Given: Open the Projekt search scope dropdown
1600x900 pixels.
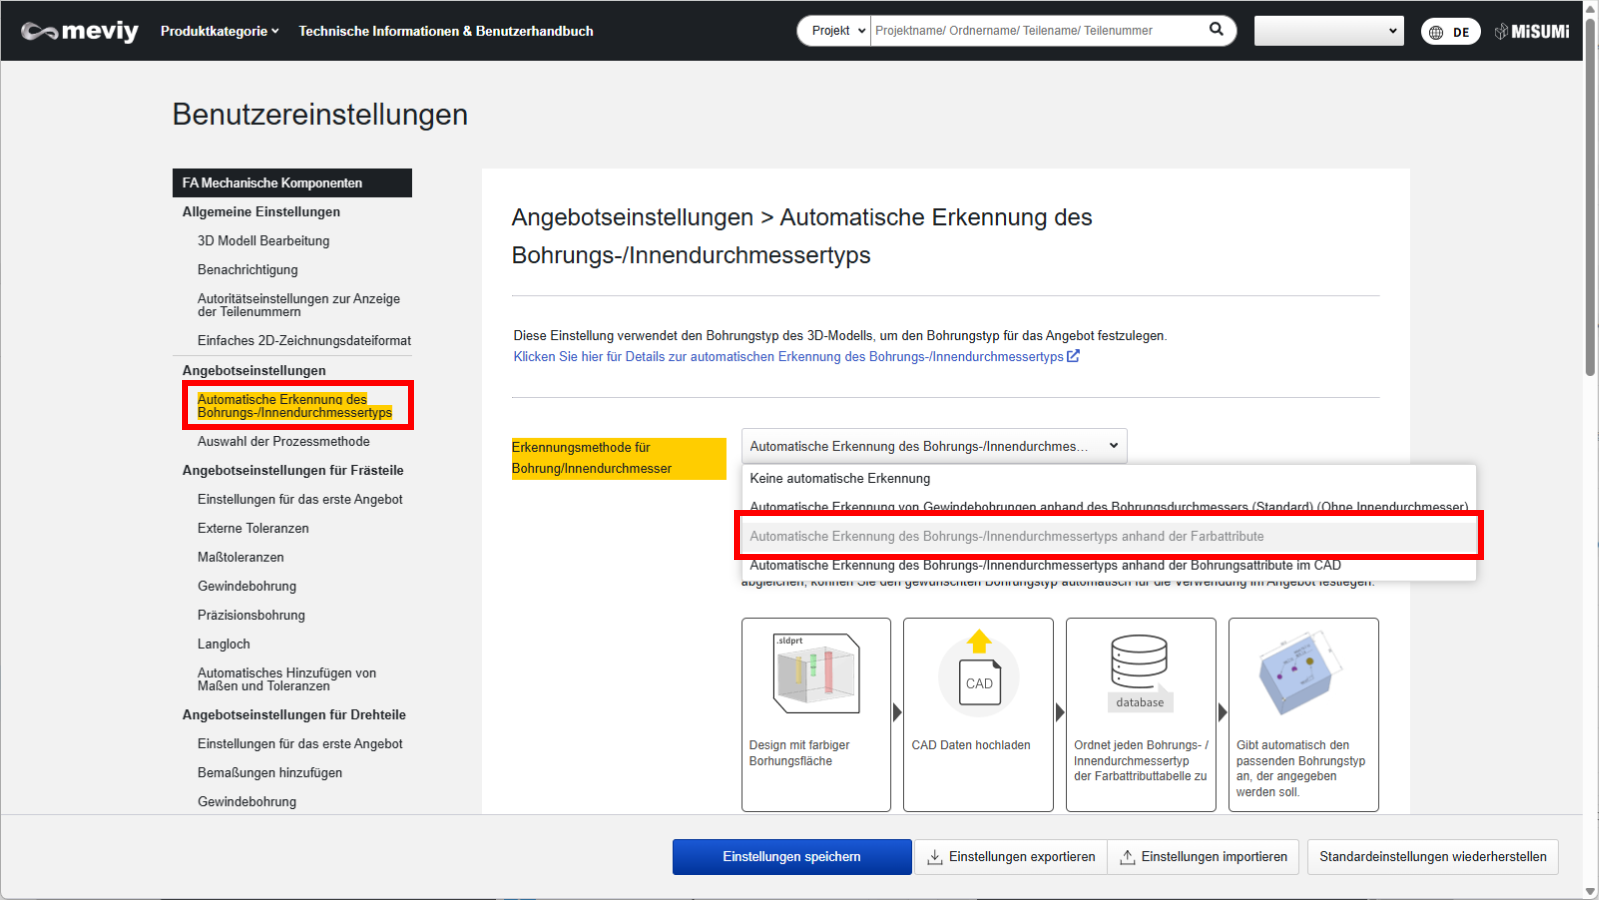Looking at the screenshot, I should (836, 31).
